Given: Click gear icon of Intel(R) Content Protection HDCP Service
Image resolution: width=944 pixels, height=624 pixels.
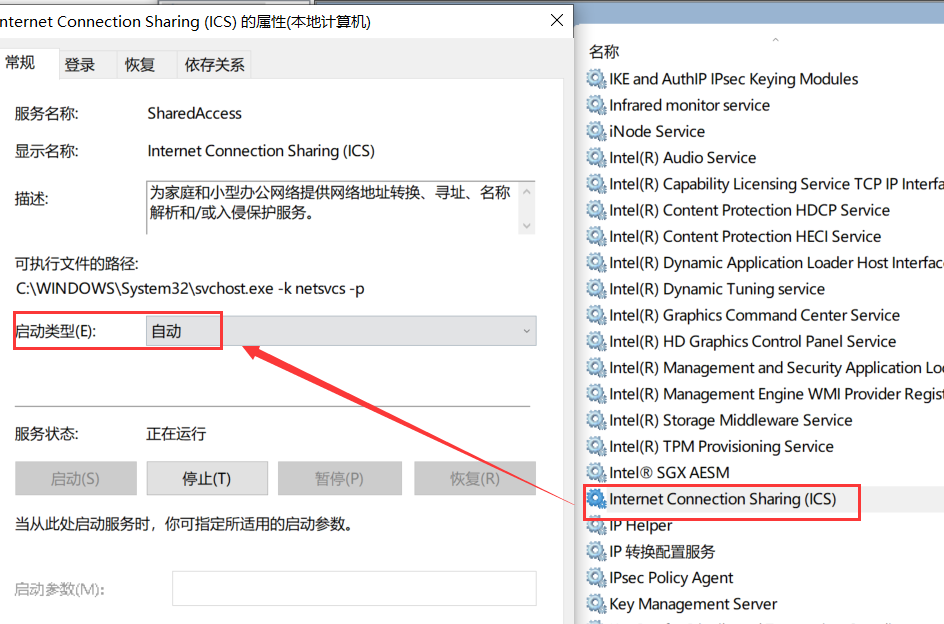Looking at the screenshot, I should tap(596, 210).
